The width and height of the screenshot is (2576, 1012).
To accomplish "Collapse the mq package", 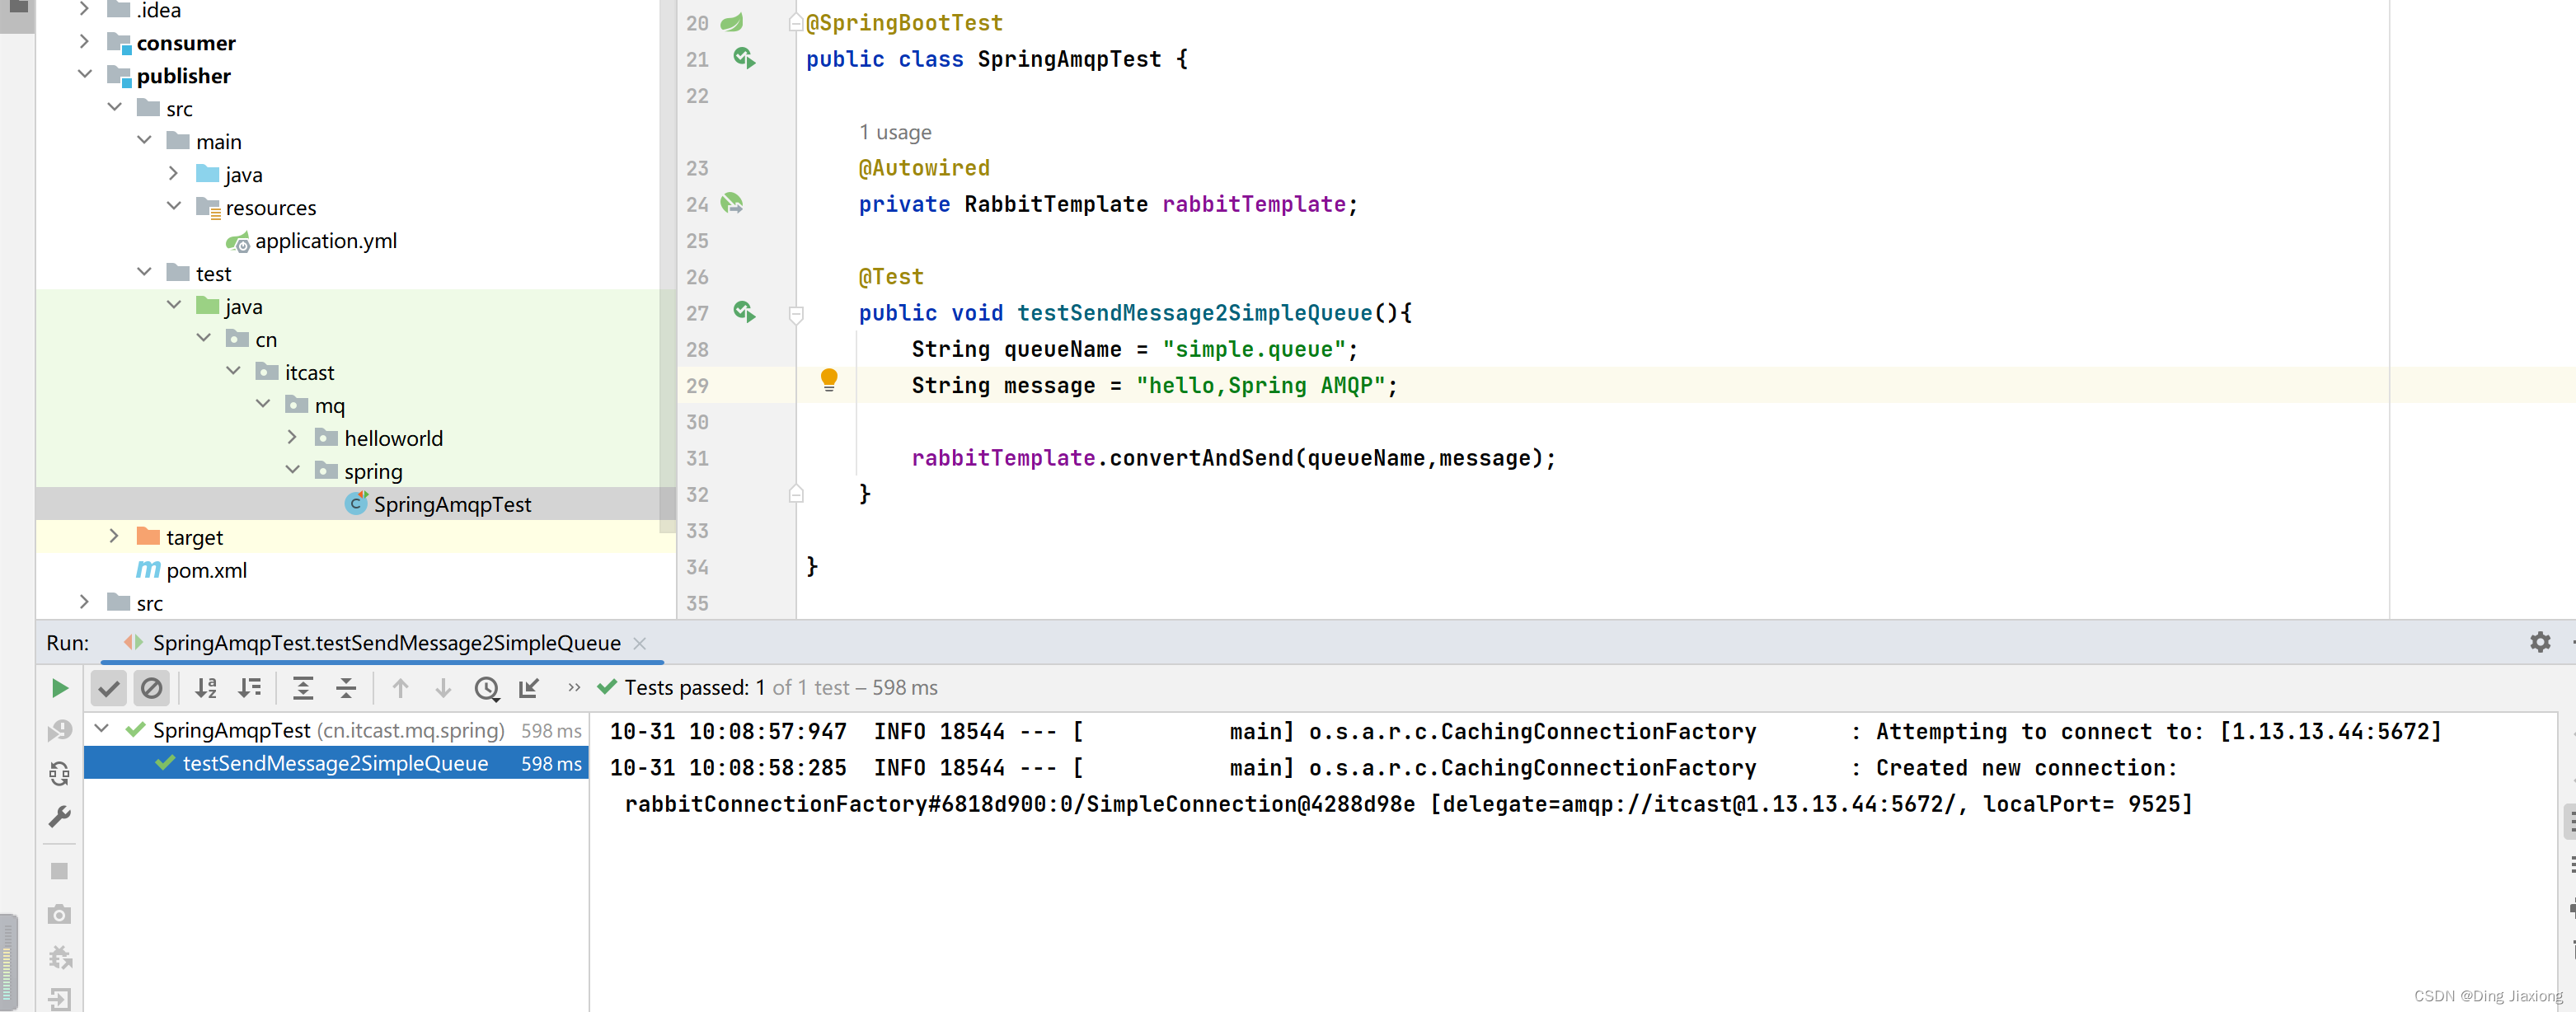I will click(263, 404).
